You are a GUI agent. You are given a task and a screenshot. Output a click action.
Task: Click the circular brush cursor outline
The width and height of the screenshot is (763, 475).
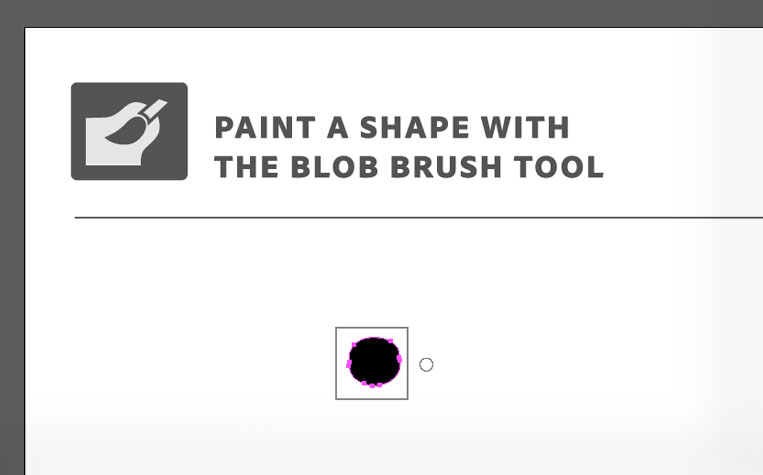426,365
